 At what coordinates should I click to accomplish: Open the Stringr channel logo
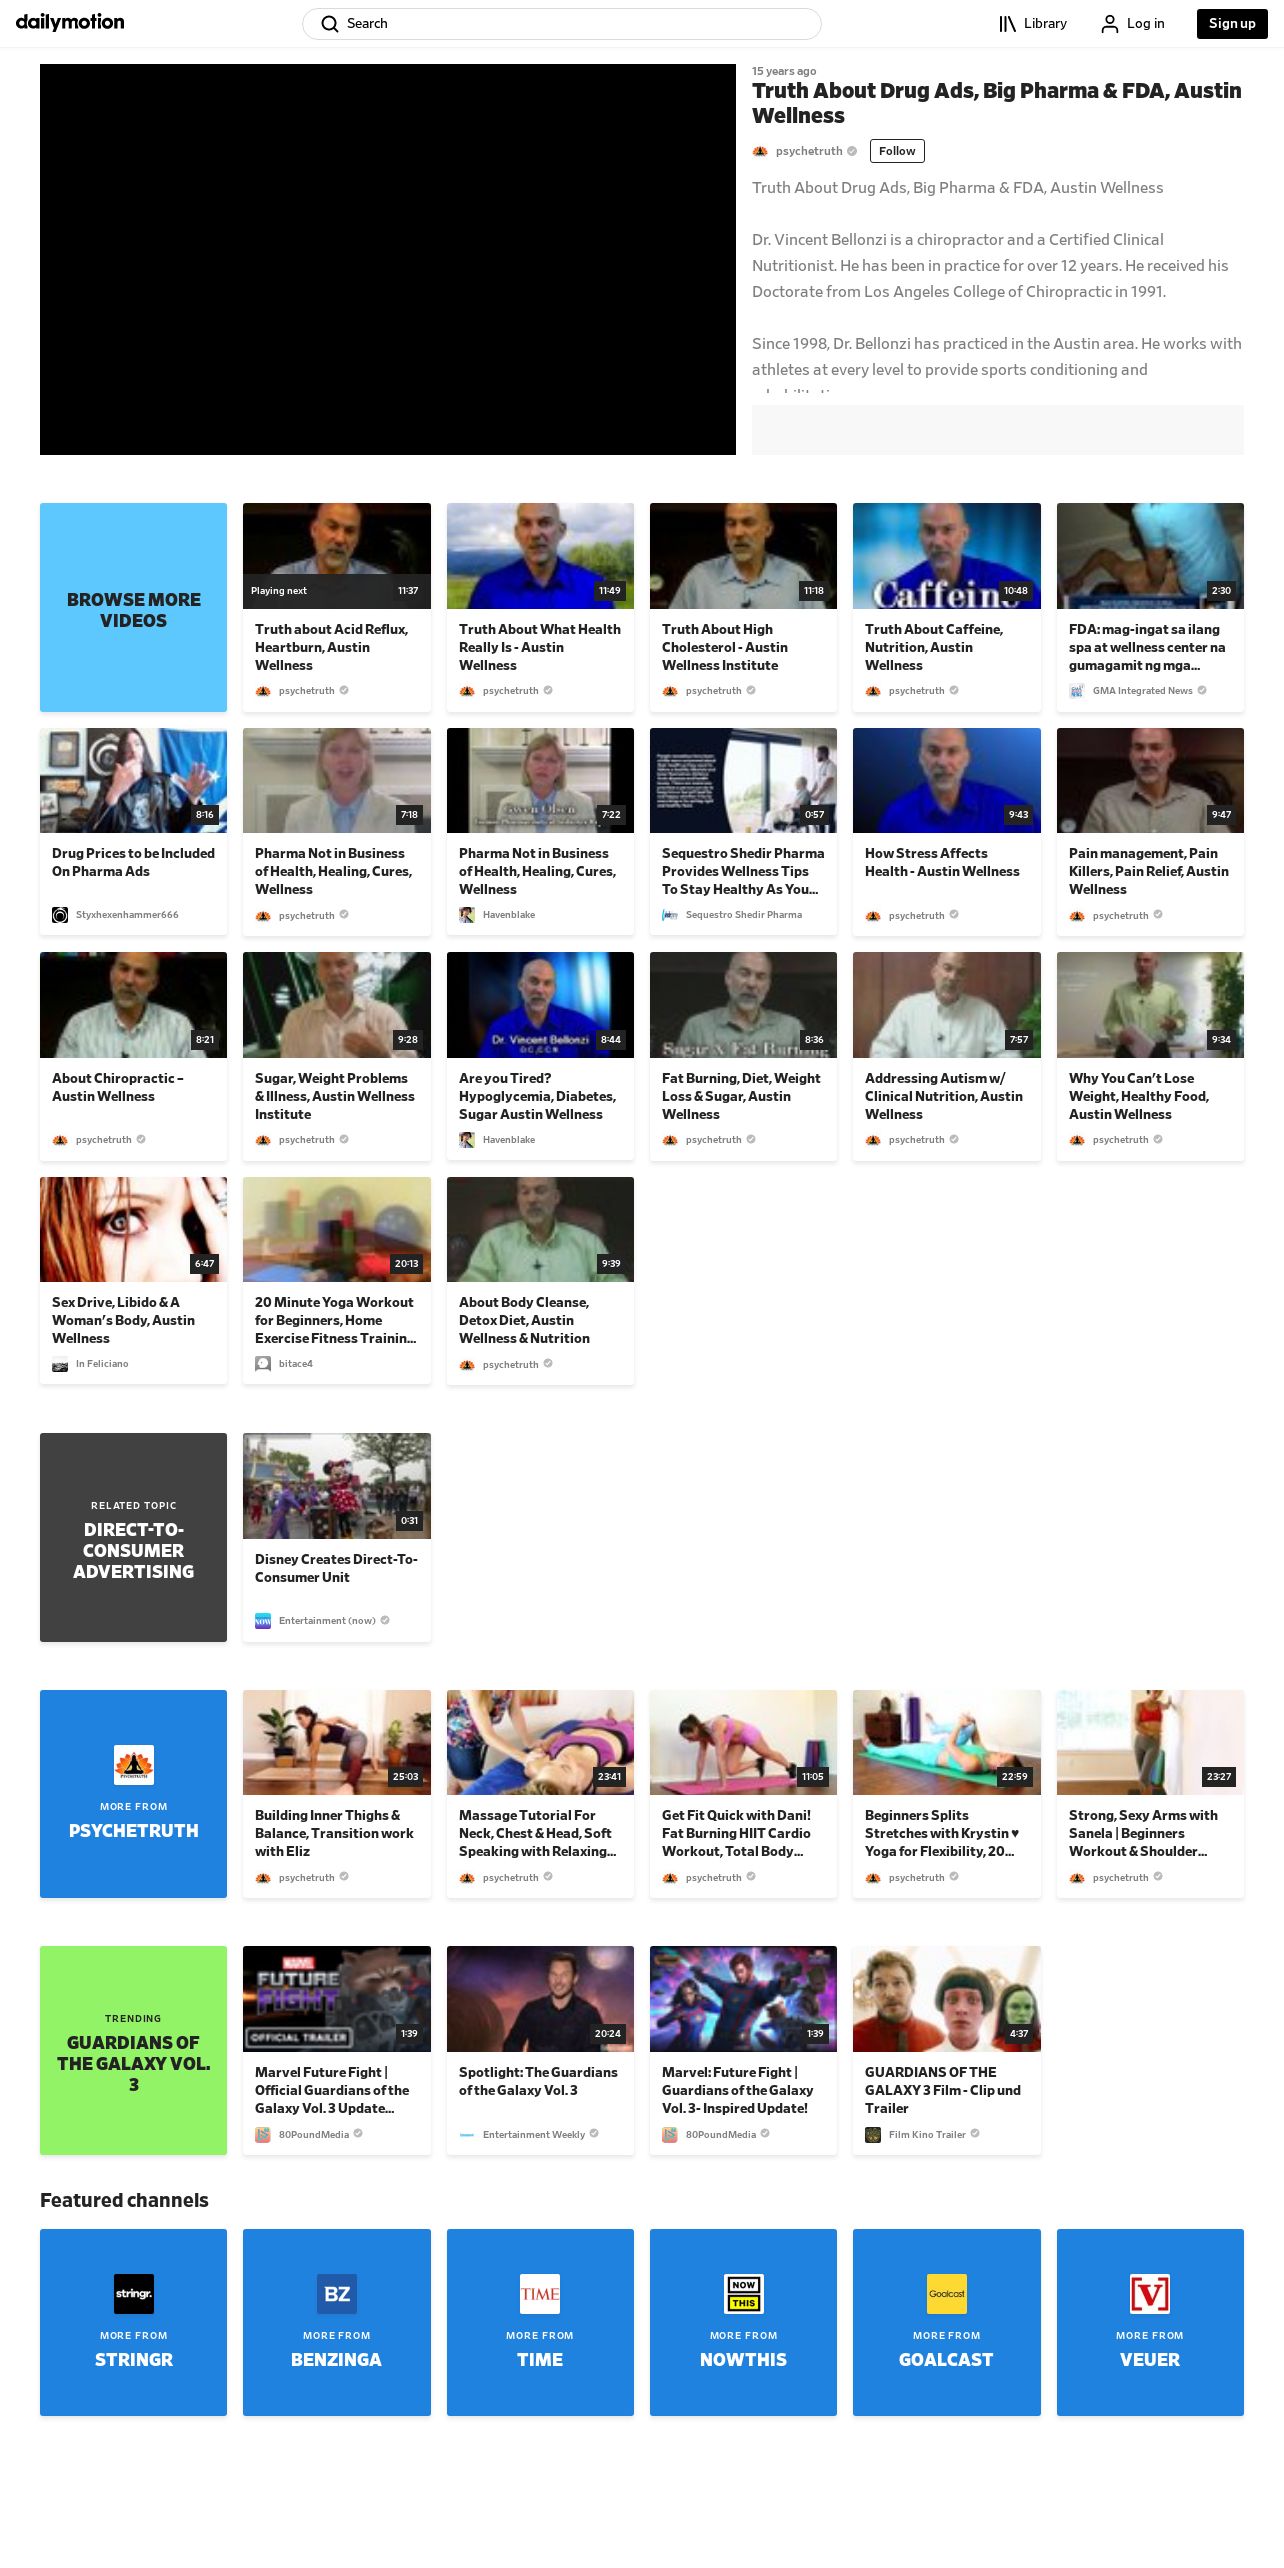(x=134, y=2294)
